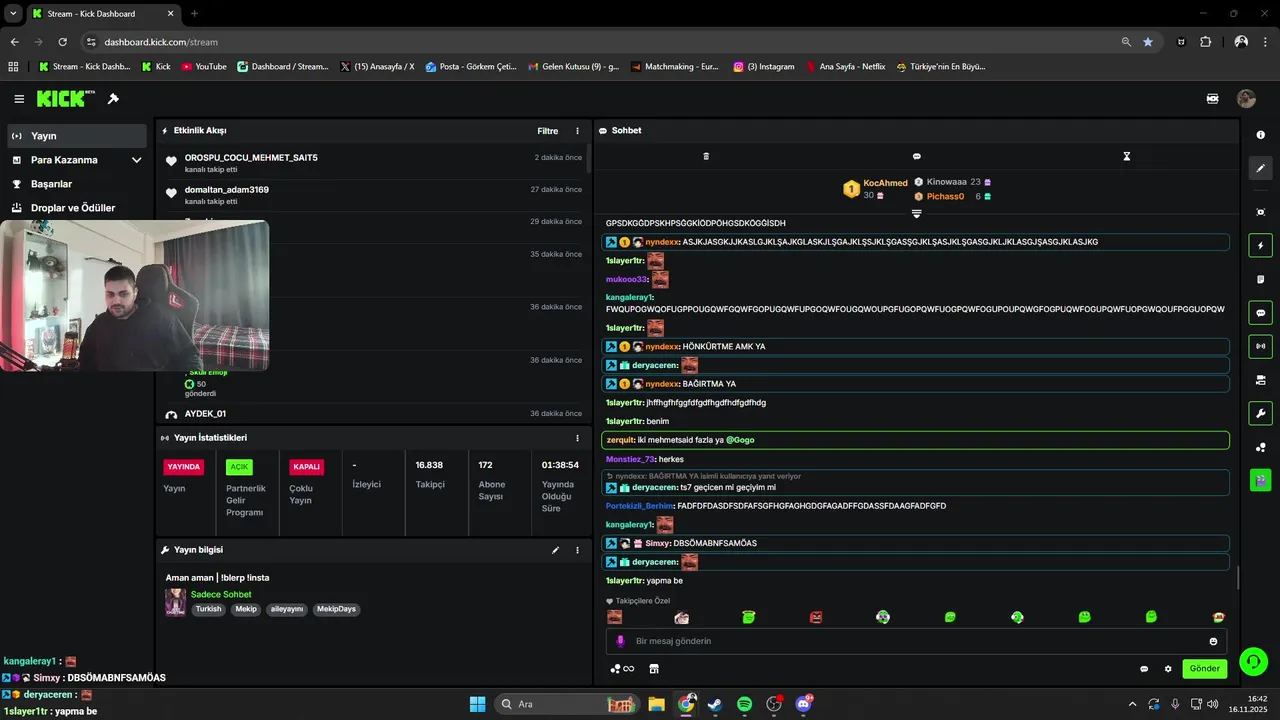This screenshot has width=1280, height=720.
Task: Open Spotify from the taskbar
Action: (x=745, y=704)
